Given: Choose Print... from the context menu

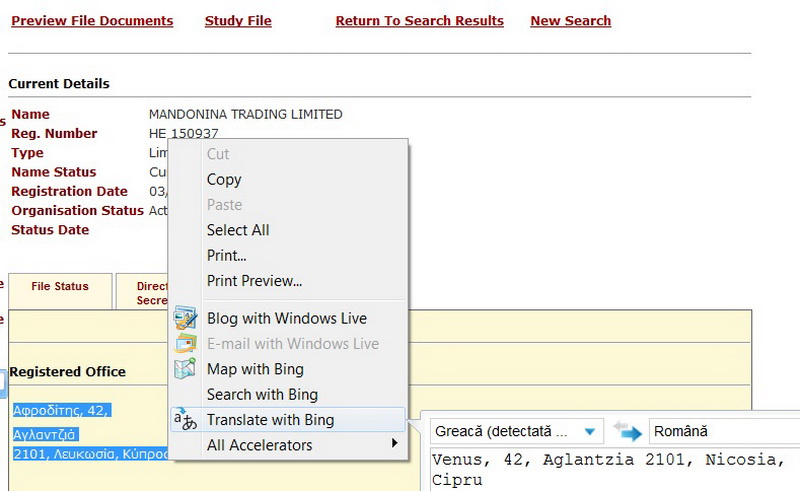Looking at the screenshot, I should click(x=226, y=255).
